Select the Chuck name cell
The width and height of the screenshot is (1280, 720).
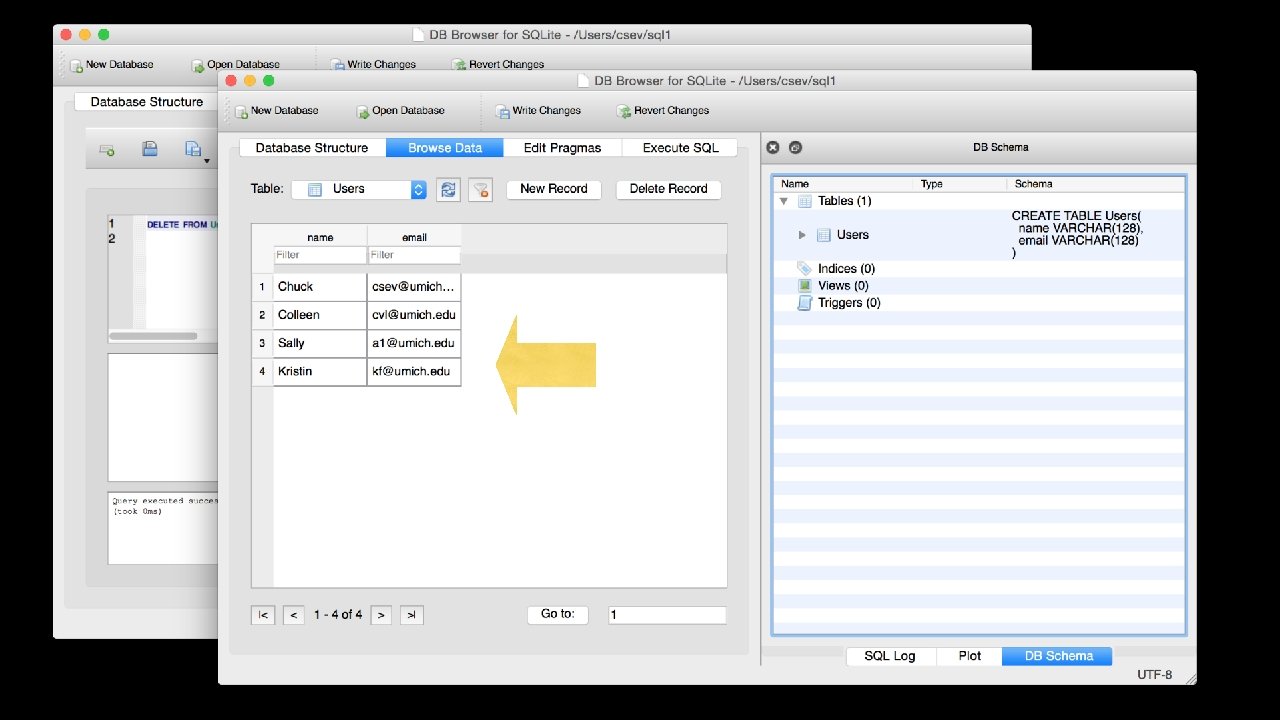pos(320,287)
